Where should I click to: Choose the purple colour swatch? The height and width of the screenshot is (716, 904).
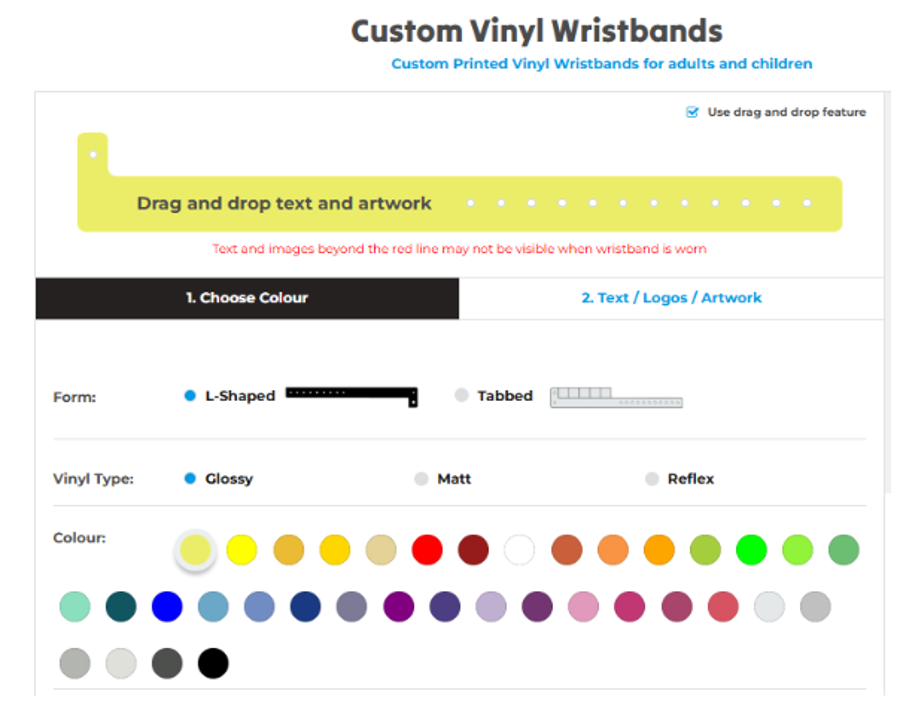click(x=398, y=607)
